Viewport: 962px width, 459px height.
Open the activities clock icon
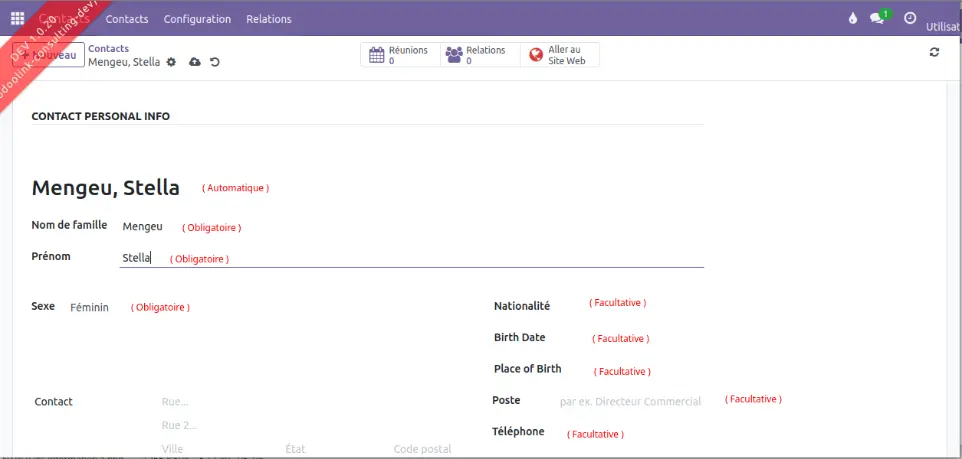click(x=909, y=18)
